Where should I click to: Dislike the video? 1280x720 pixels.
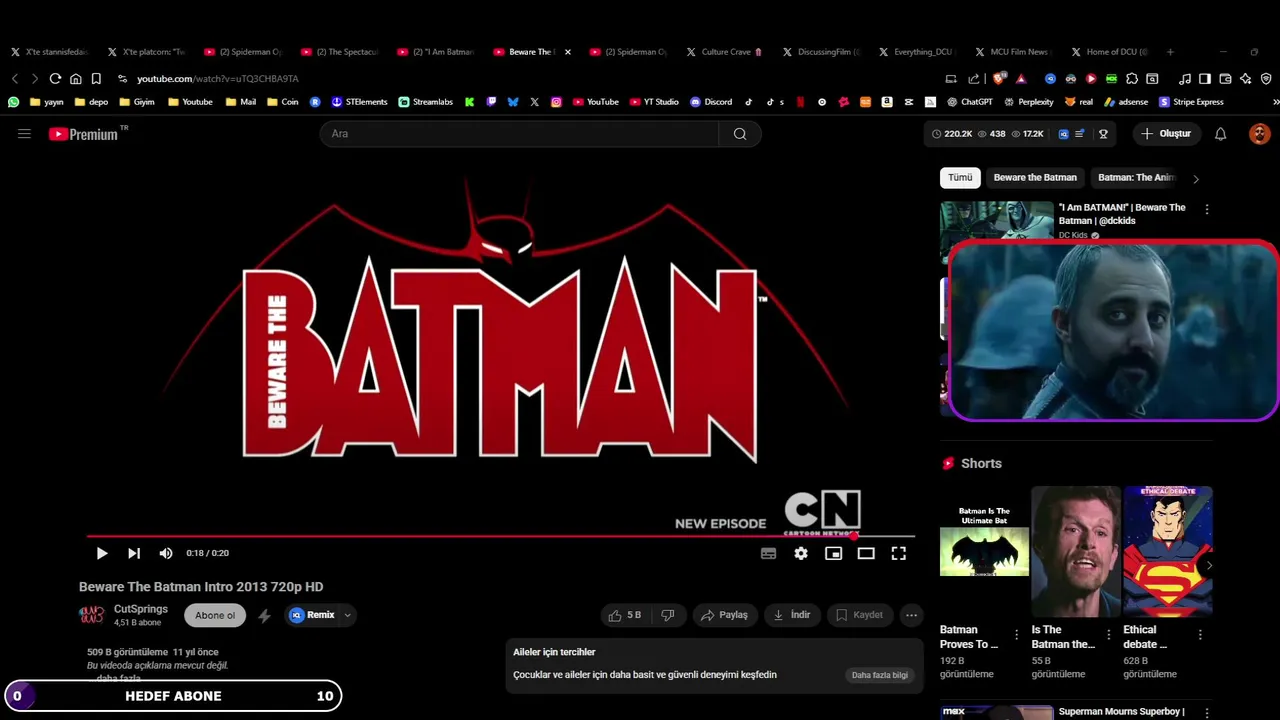(668, 615)
